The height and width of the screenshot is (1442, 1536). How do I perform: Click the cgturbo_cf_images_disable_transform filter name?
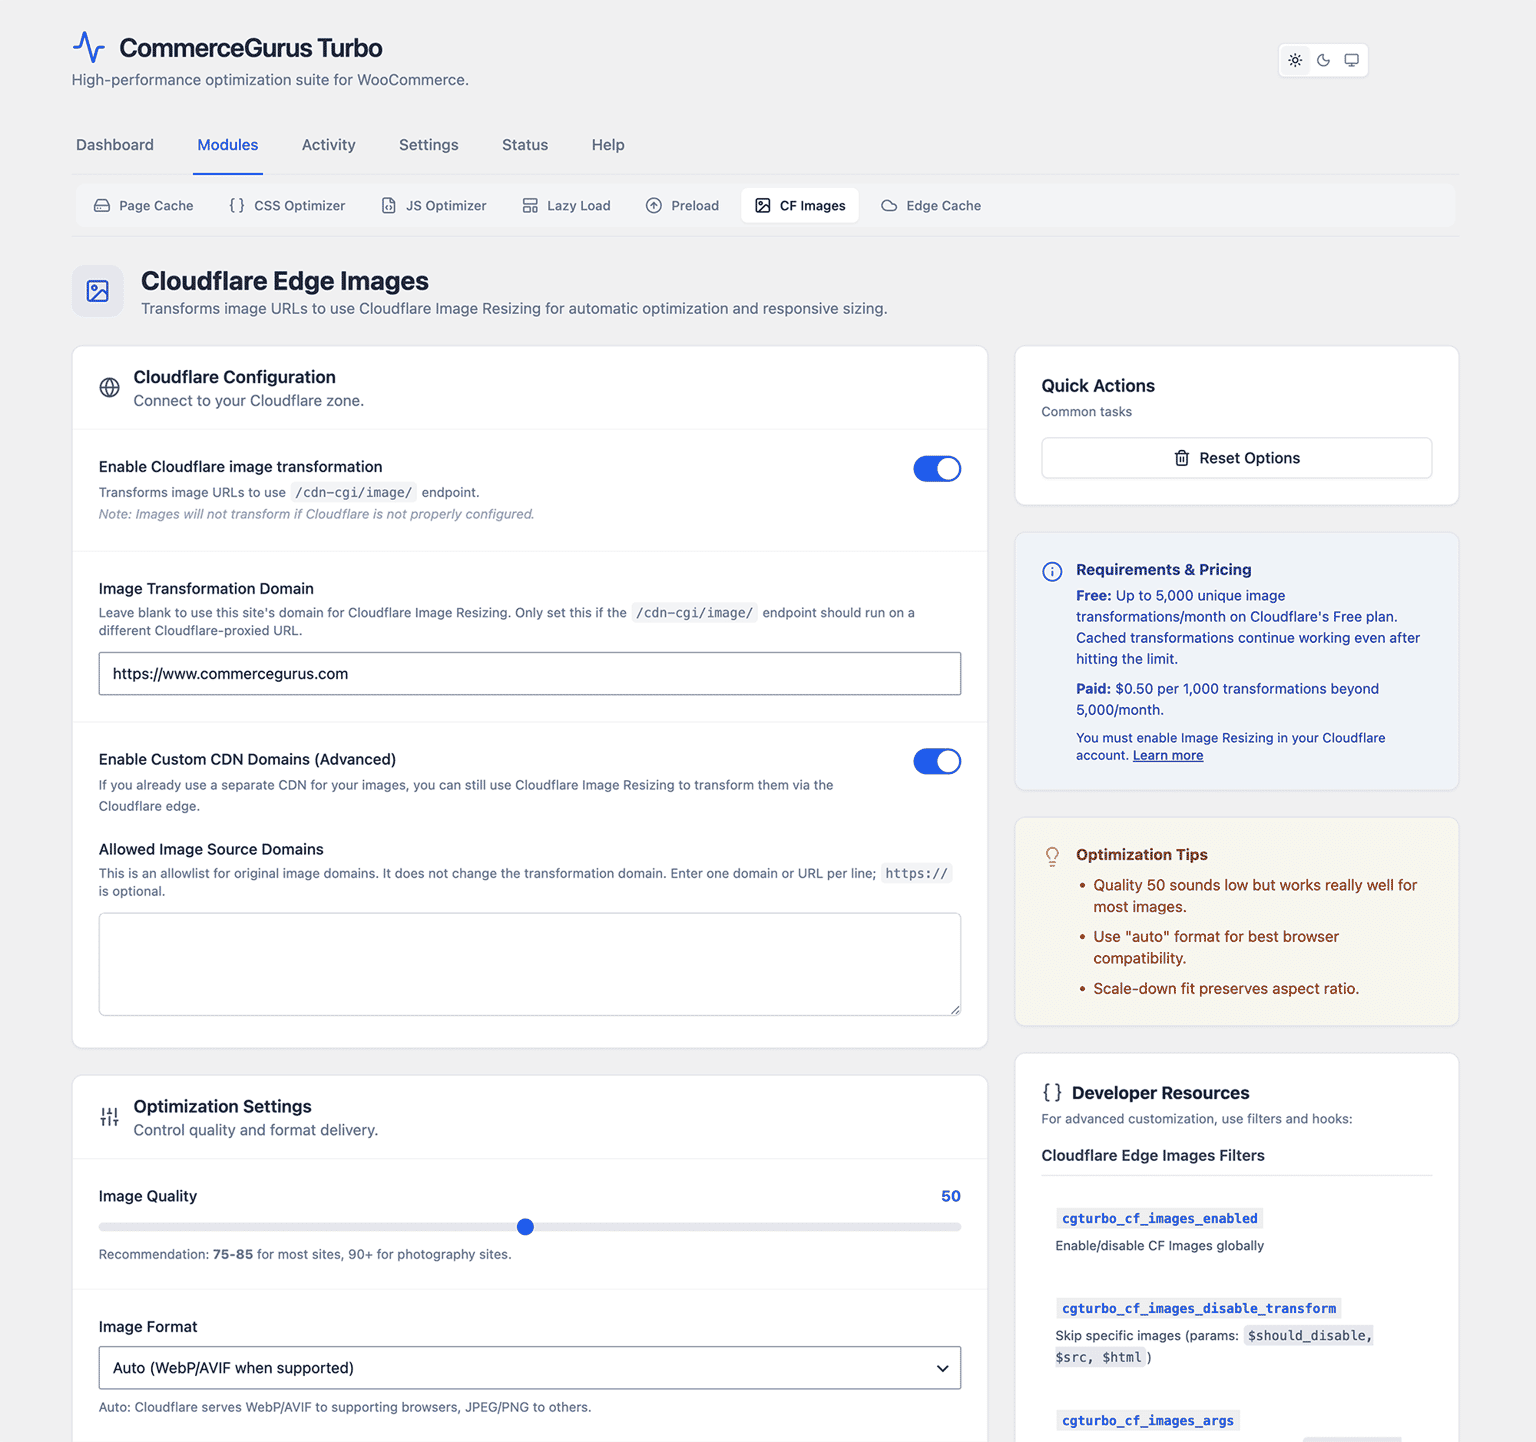(1199, 1308)
